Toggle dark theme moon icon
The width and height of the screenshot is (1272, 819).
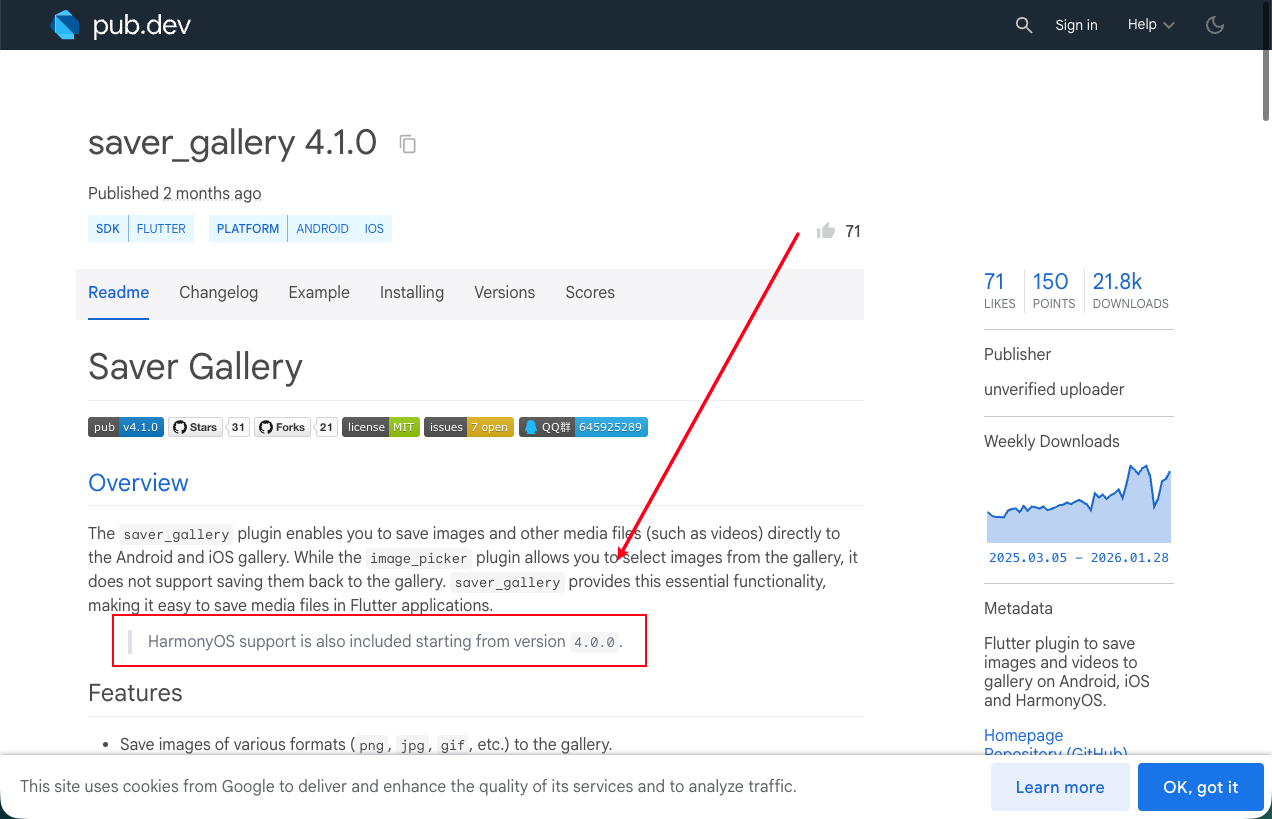tap(1215, 25)
